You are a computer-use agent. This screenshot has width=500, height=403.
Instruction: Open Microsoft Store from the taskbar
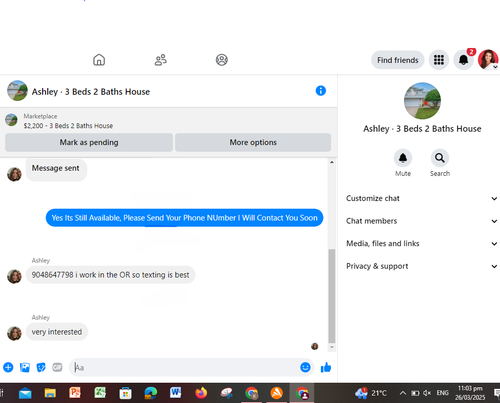(x=125, y=393)
